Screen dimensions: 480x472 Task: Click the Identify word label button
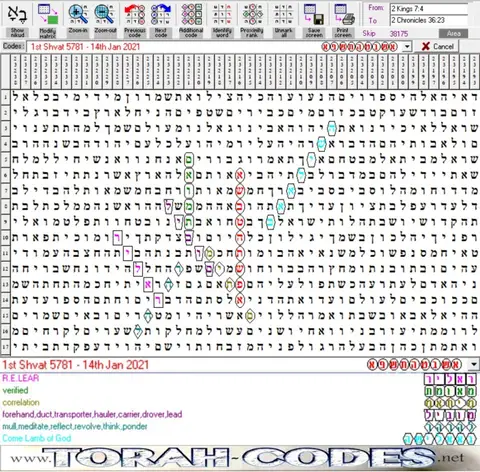[222, 33]
